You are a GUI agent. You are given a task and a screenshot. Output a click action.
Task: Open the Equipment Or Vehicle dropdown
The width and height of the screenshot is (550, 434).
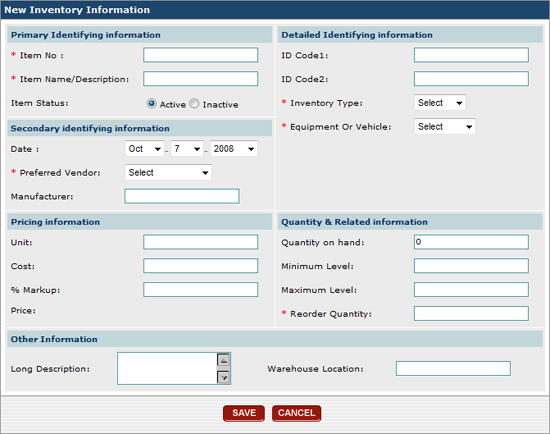445,126
